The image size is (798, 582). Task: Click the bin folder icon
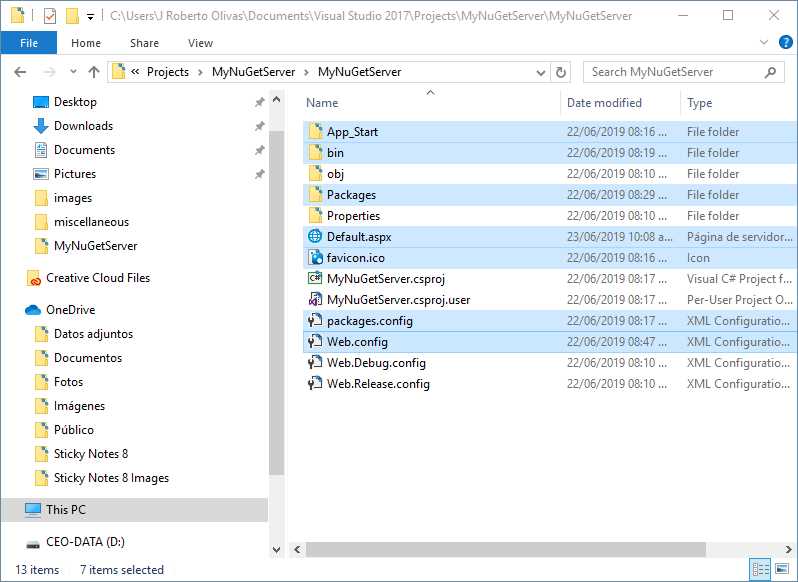315,152
